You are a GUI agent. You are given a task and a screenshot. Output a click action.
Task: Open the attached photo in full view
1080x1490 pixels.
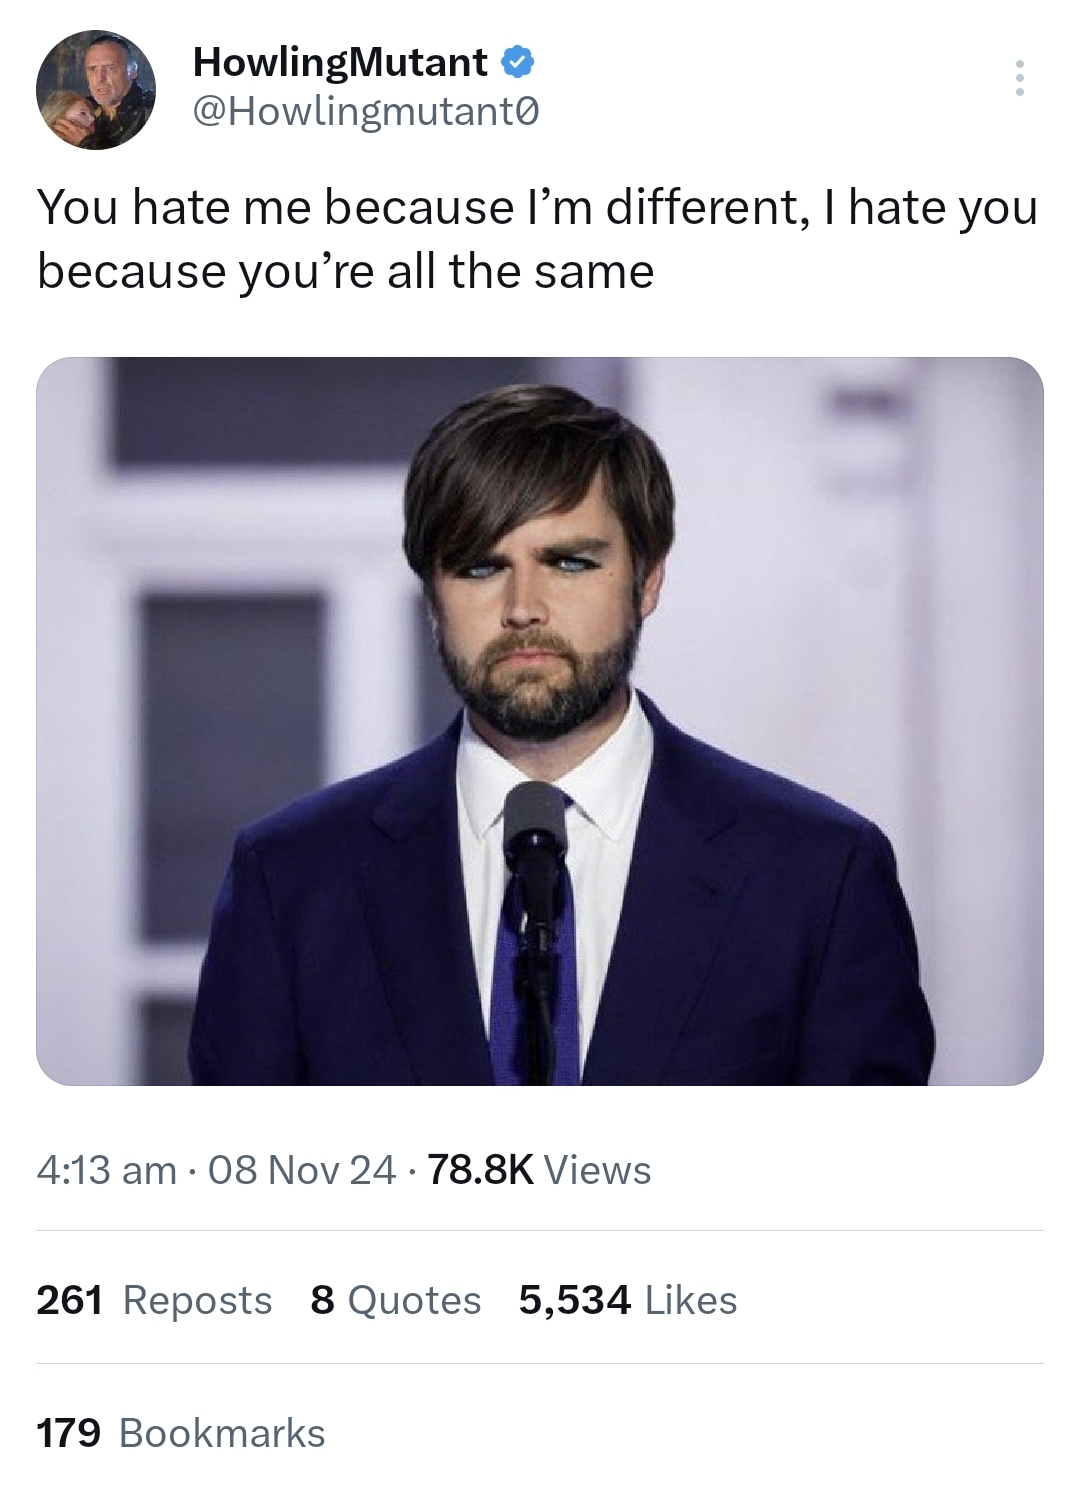click(540, 721)
